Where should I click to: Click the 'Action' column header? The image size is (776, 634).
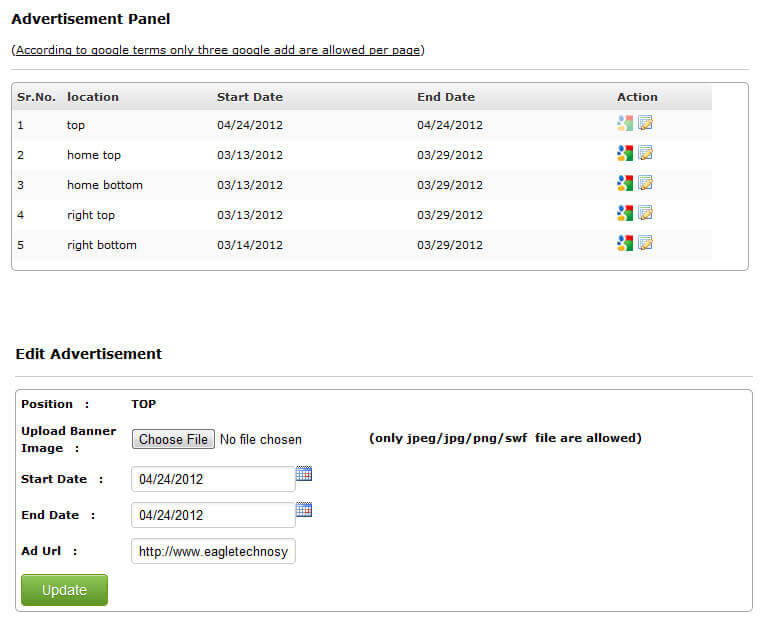637,97
